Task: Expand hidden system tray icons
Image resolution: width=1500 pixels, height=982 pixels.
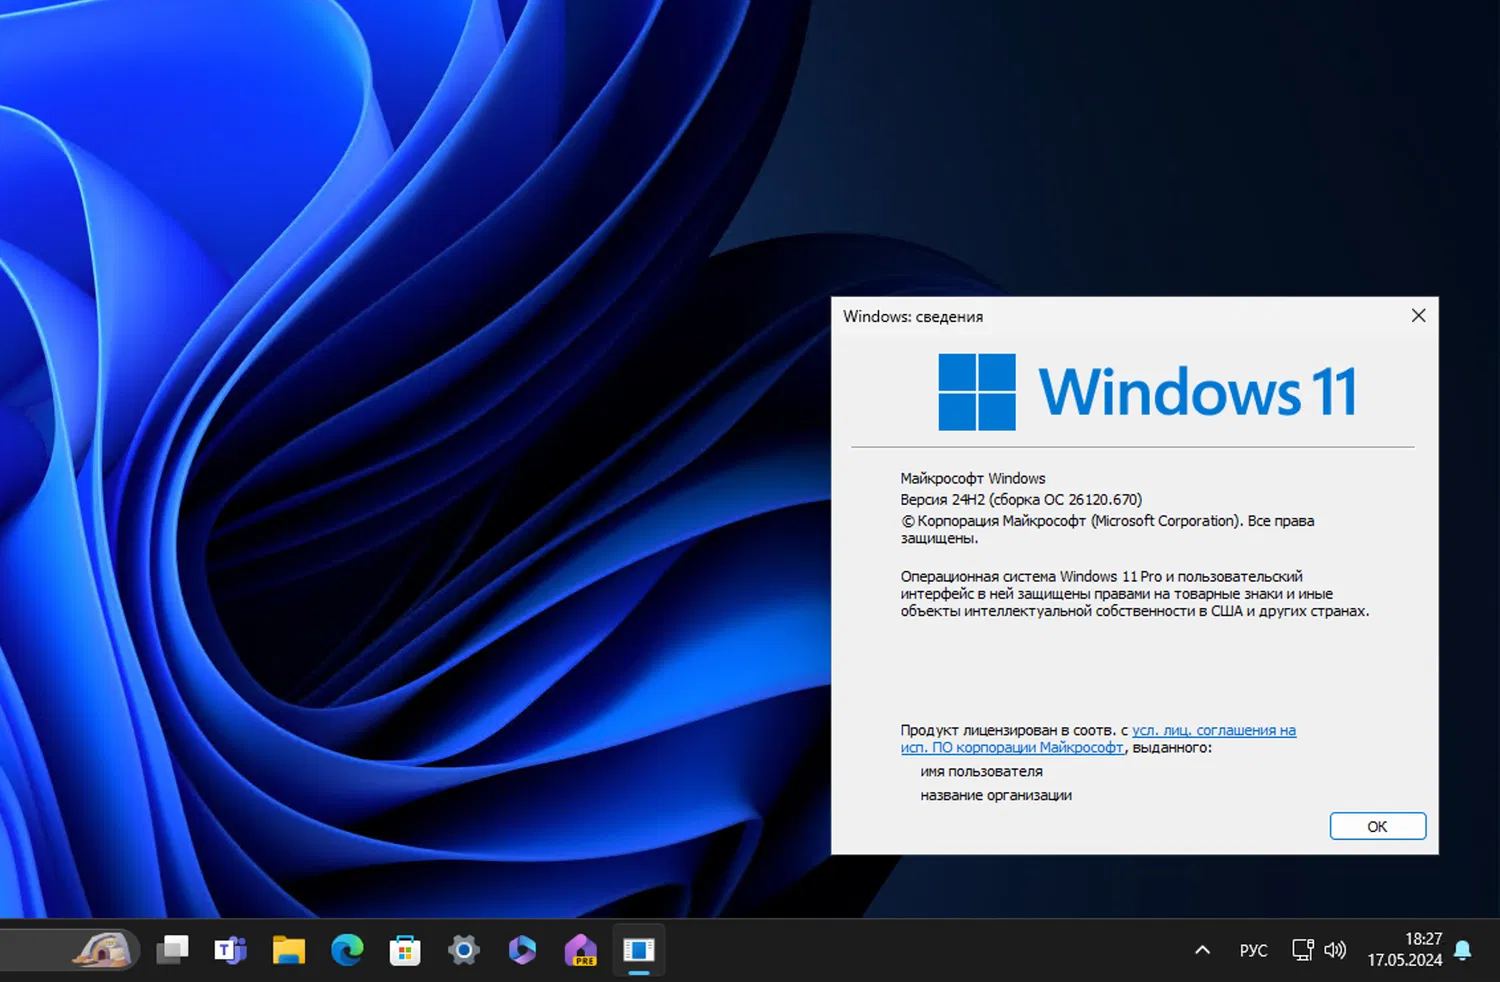Action: click(x=1202, y=950)
